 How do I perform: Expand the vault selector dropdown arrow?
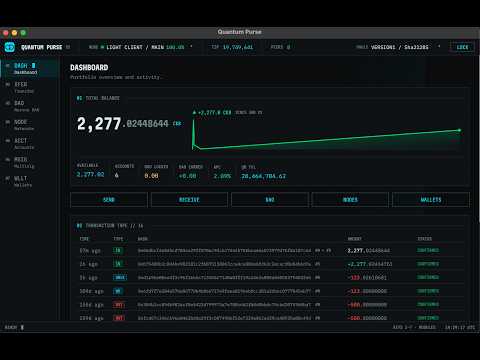439,47
